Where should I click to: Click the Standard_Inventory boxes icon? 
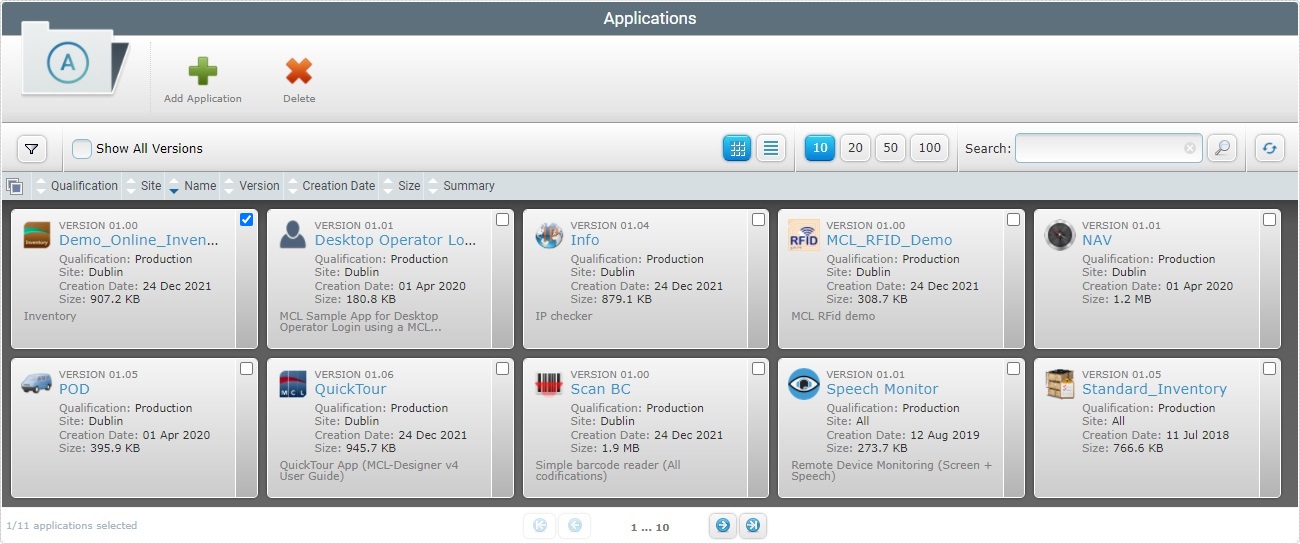coord(1060,384)
